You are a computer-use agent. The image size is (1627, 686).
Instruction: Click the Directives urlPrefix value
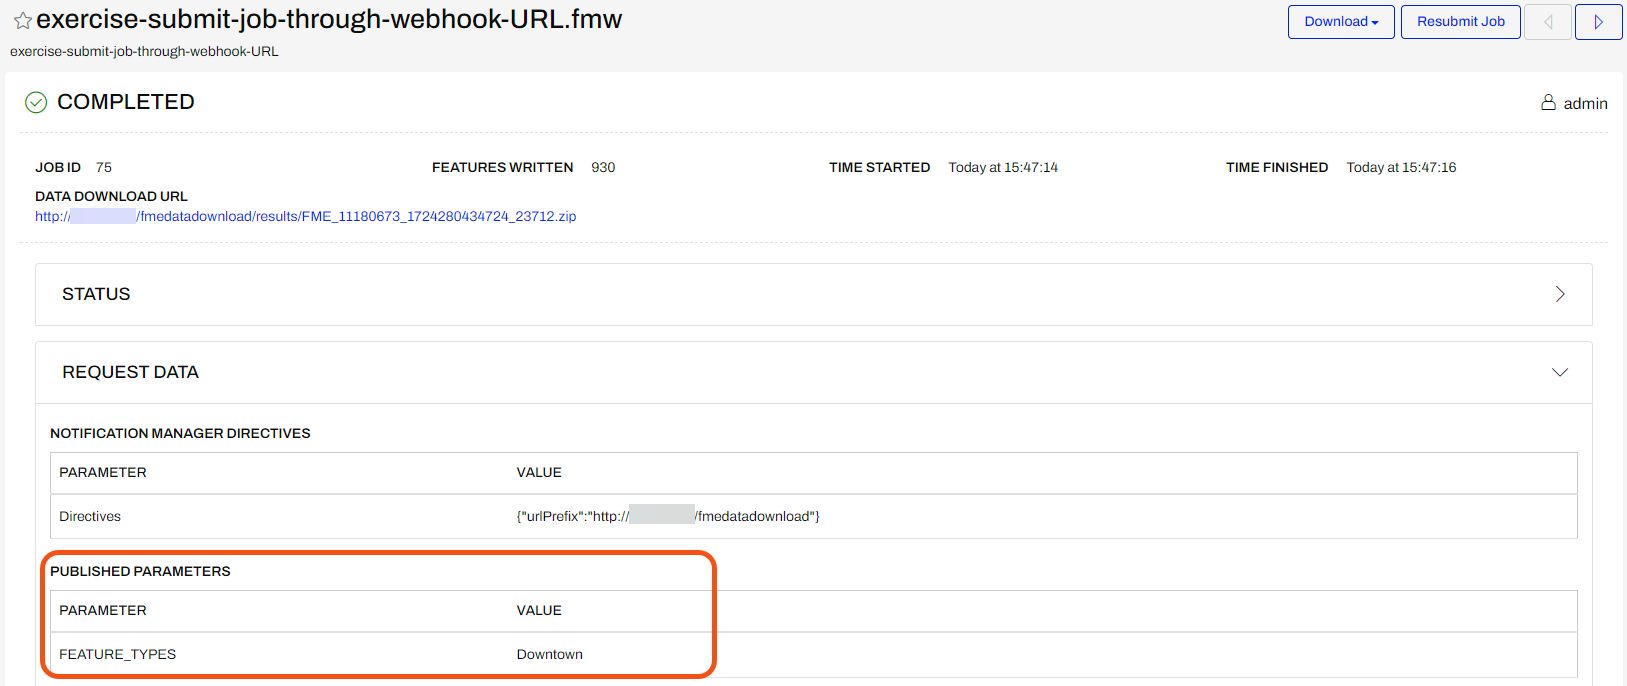pos(667,516)
